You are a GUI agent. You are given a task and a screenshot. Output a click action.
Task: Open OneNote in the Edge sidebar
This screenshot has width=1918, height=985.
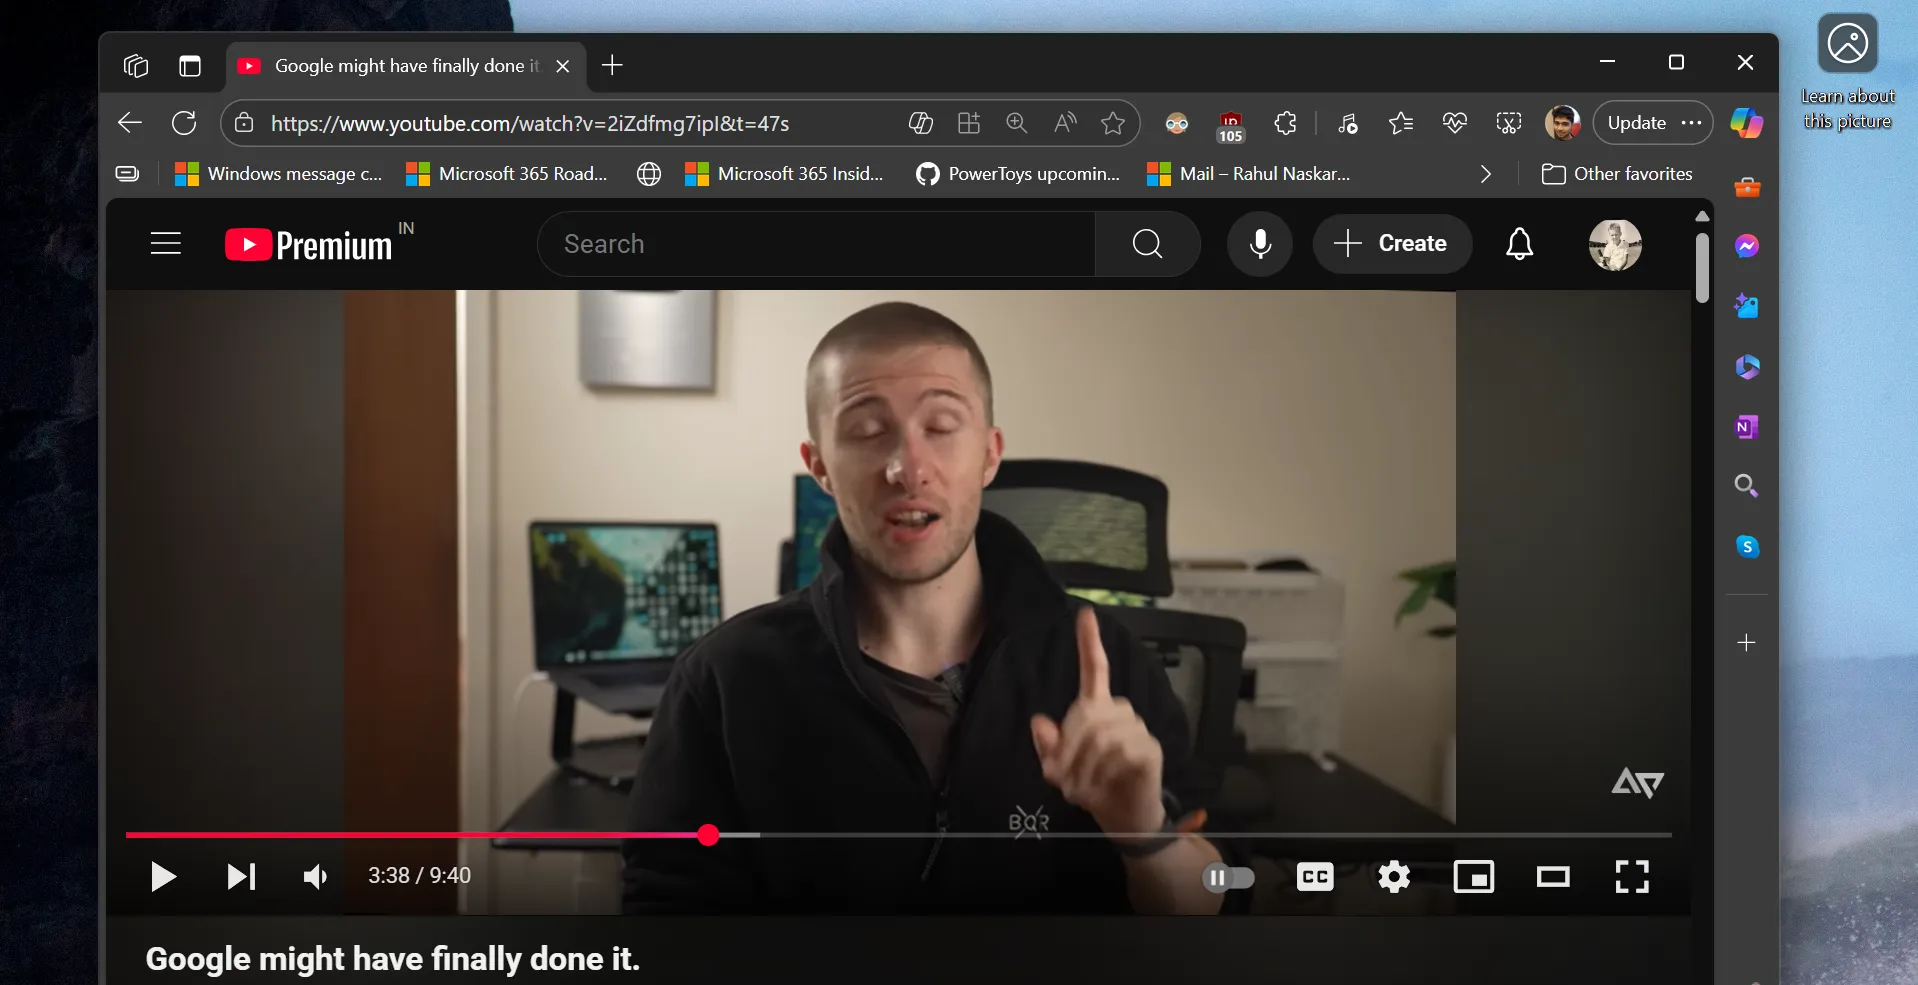coord(1746,427)
